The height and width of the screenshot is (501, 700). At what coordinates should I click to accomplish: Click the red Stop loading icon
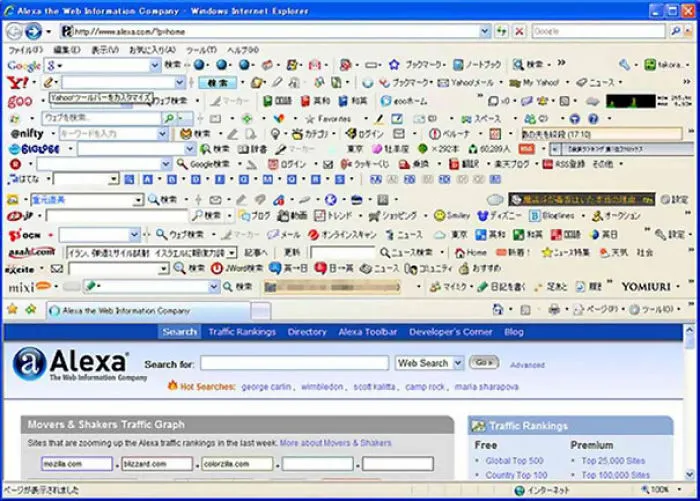coord(519,31)
